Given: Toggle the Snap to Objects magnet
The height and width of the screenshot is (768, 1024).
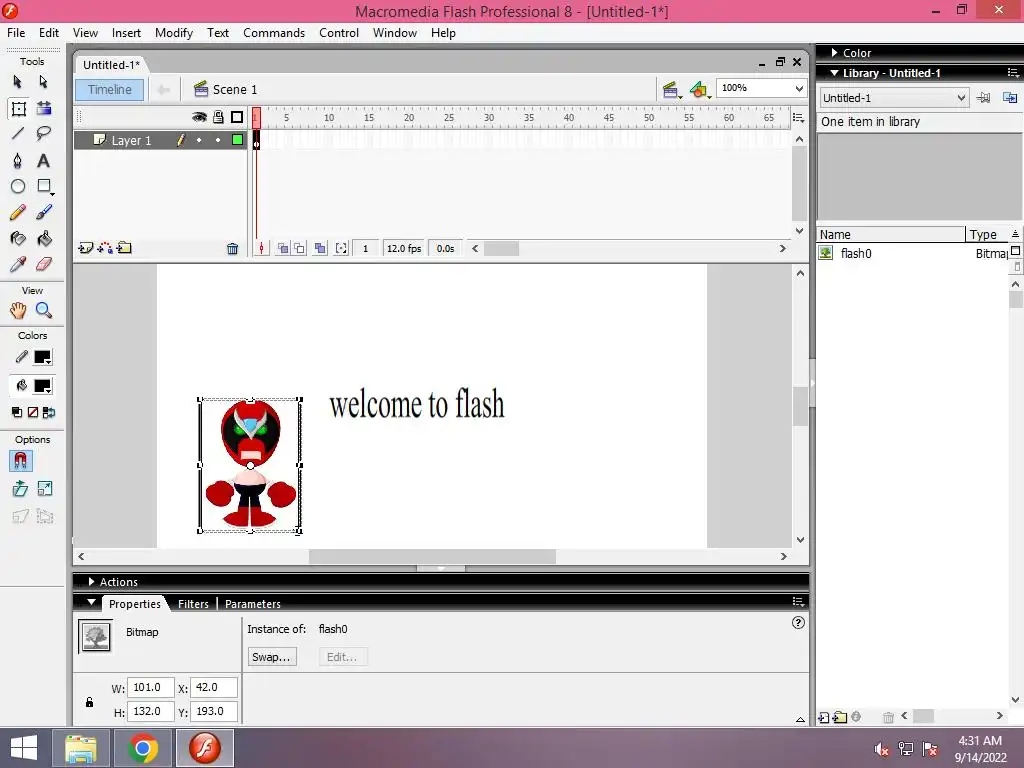Looking at the screenshot, I should [x=20, y=461].
